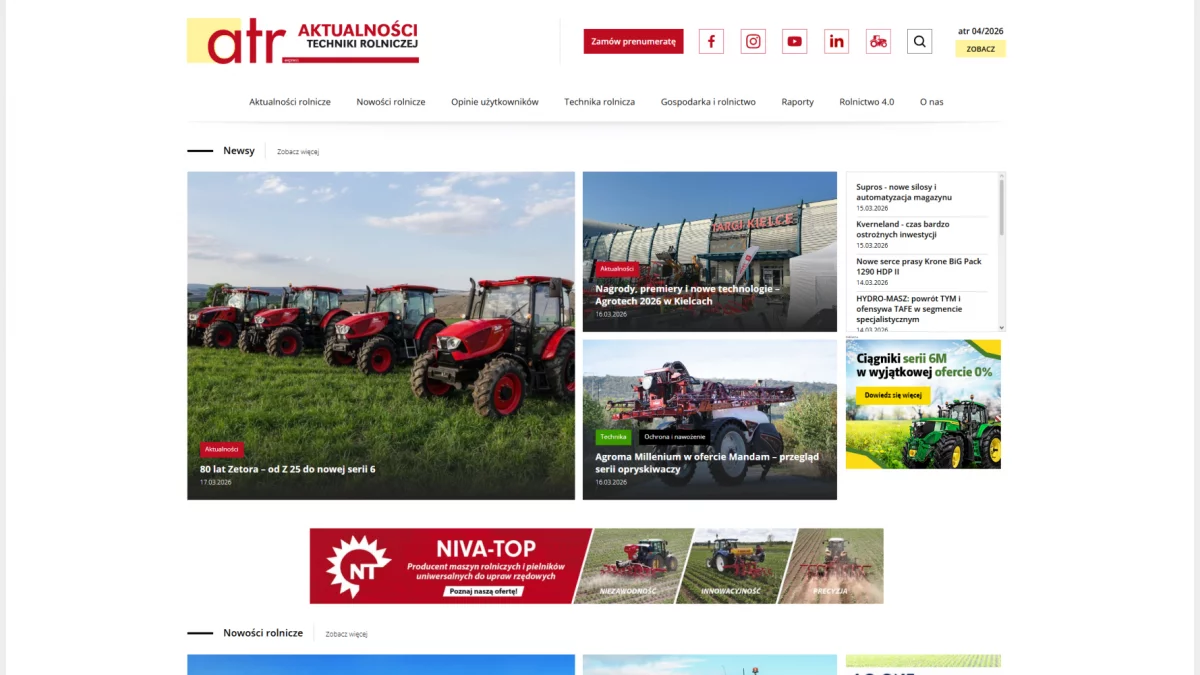Click Zobacz więcej next to Nowości rolnicze heading
This screenshot has width=1200, height=675.
tap(346, 634)
